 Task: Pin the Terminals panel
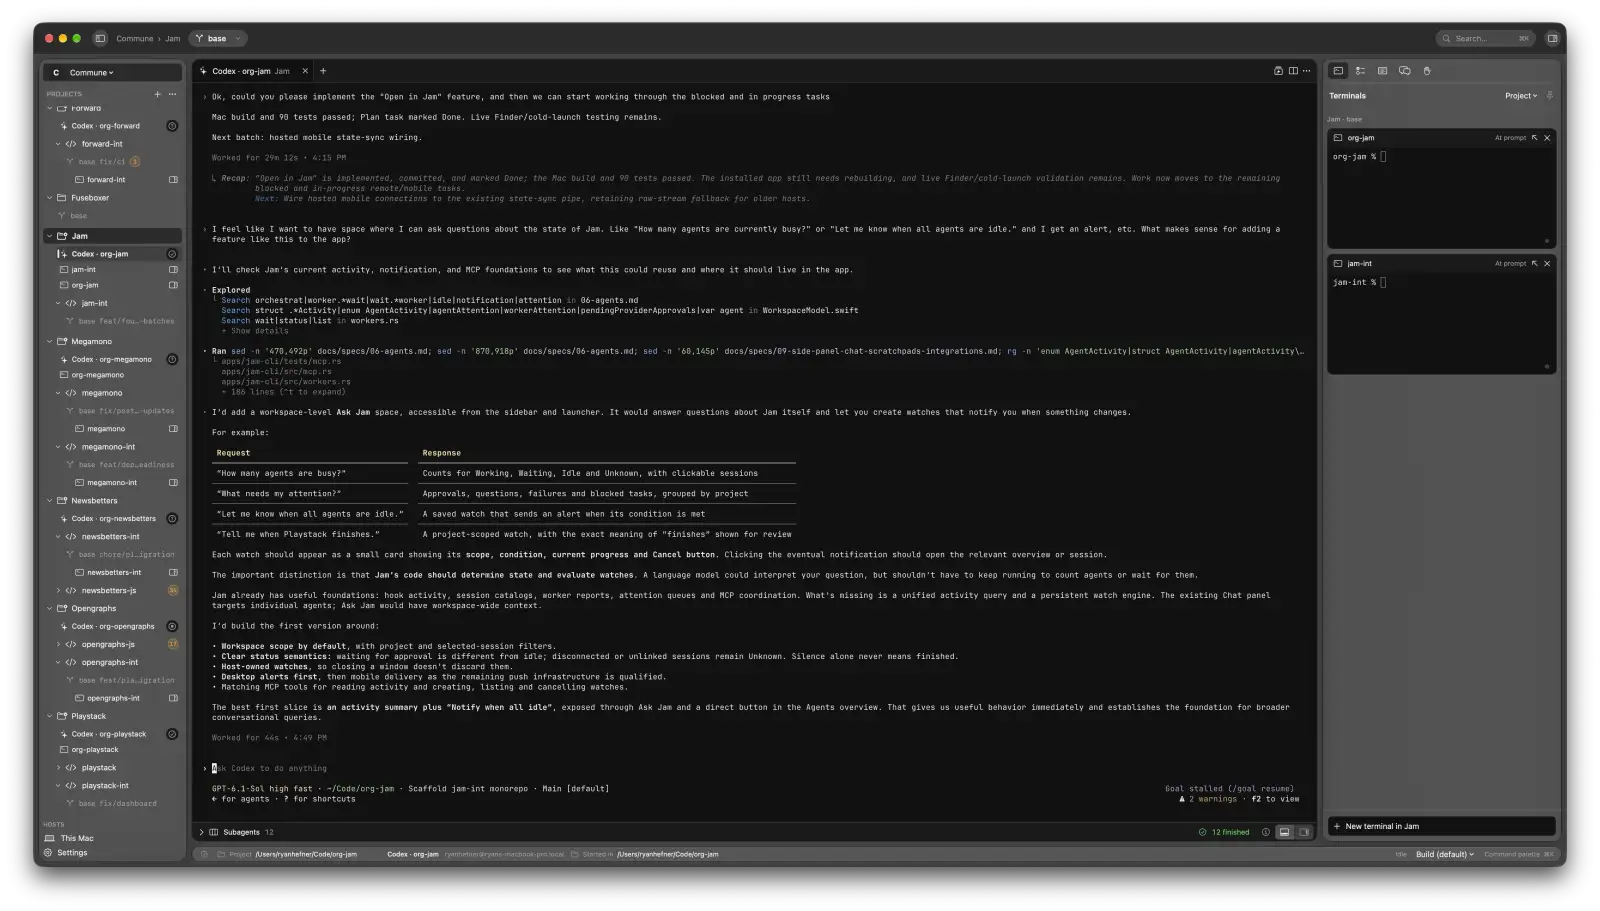[x=1550, y=96]
